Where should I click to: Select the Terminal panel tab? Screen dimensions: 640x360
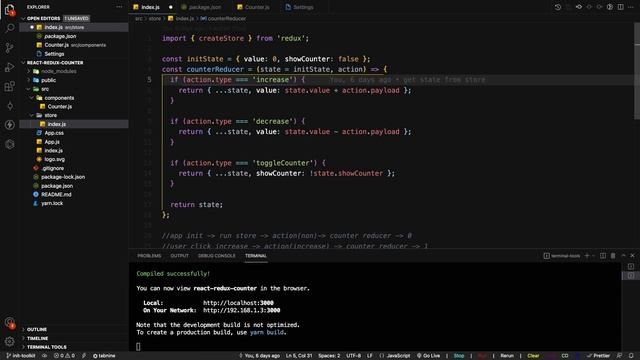[256, 256]
